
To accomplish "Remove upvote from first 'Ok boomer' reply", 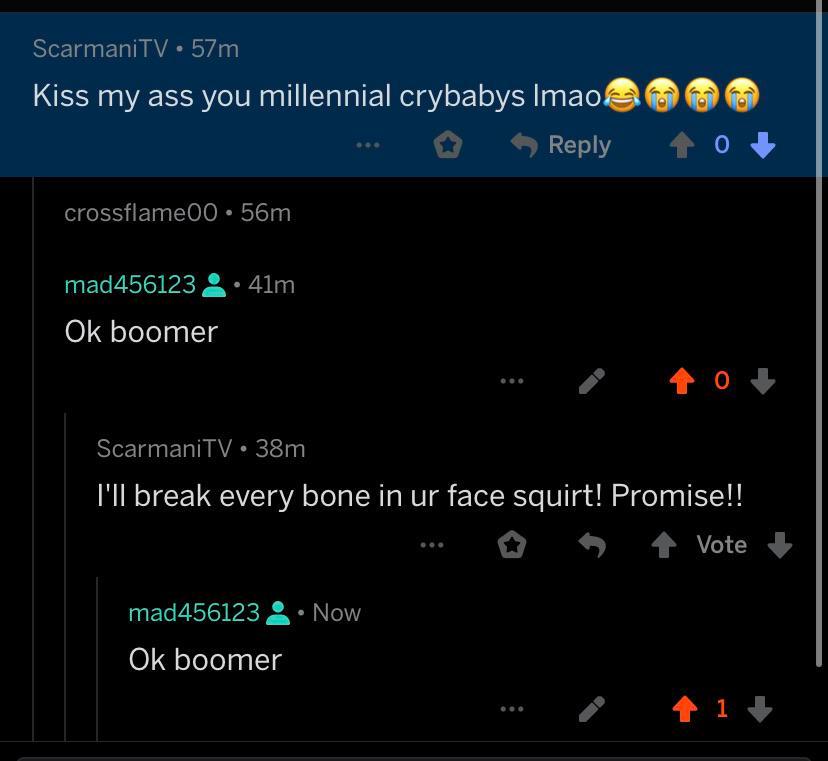I will coord(681,380).
